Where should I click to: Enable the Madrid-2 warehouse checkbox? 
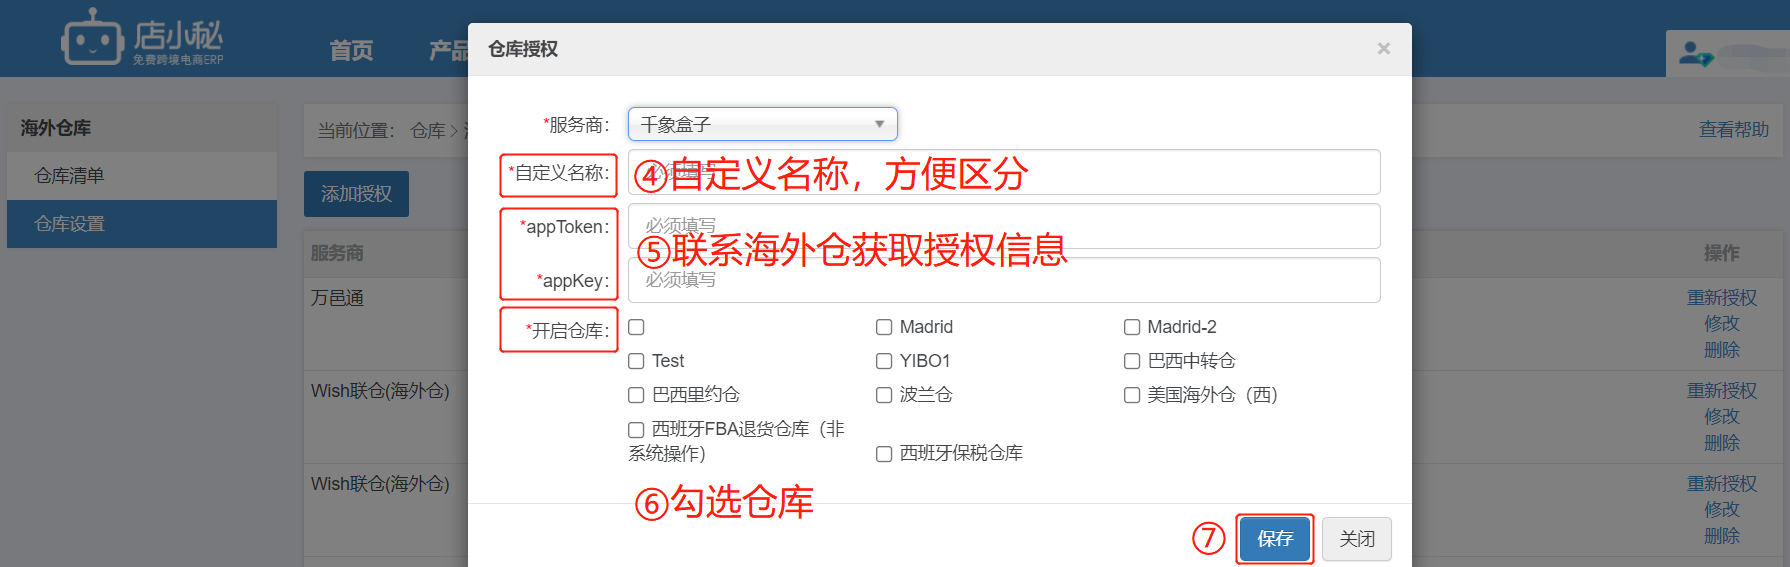click(x=1132, y=327)
